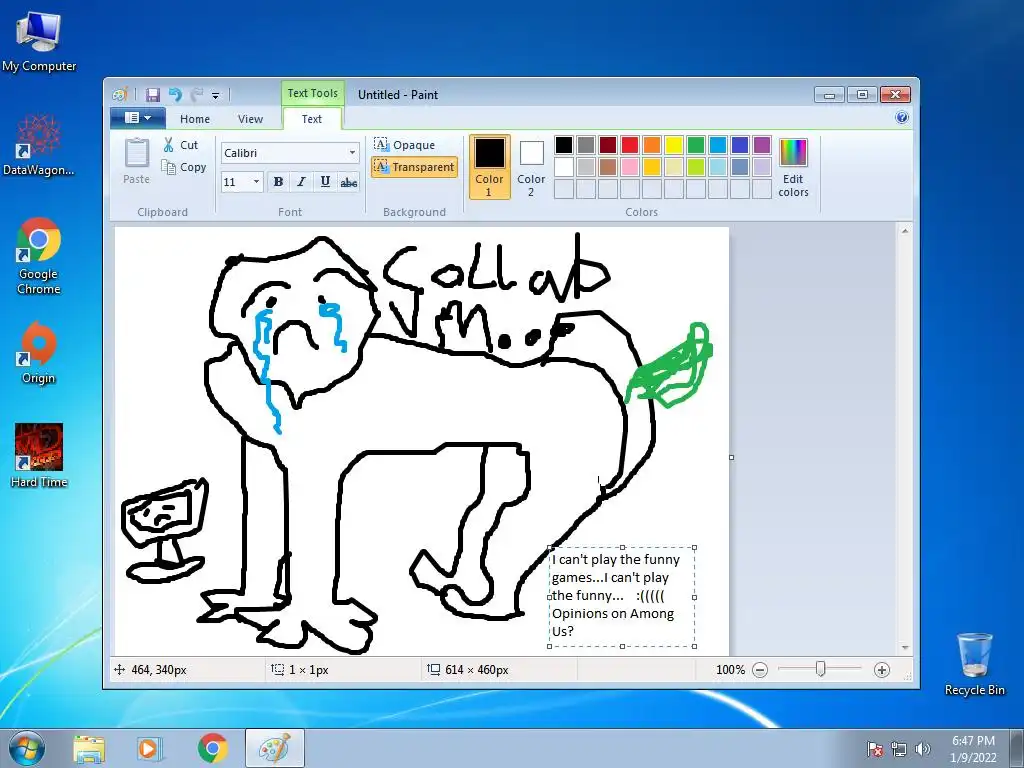The width and height of the screenshot is (1024, 768).
Task: Open Paint Help question mark icon
Action: click(902, 118)
